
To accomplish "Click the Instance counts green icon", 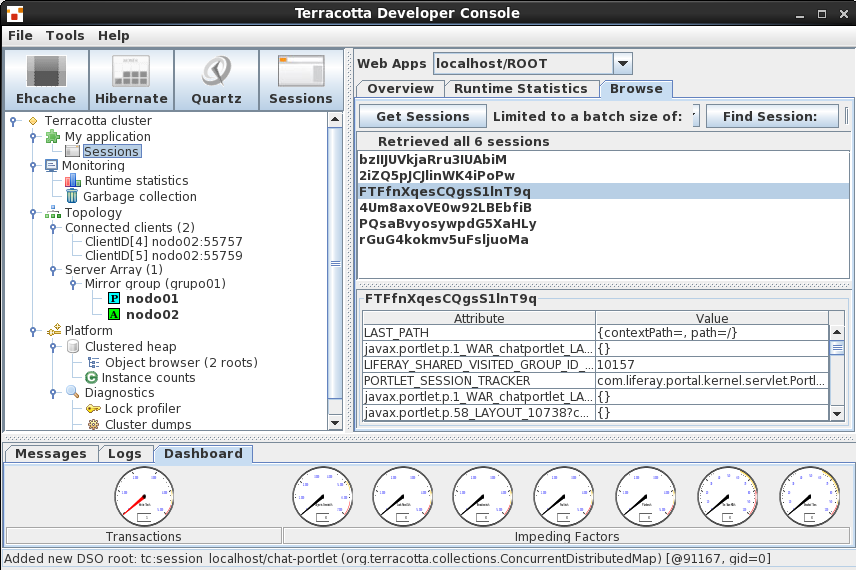I will (92, 378).
